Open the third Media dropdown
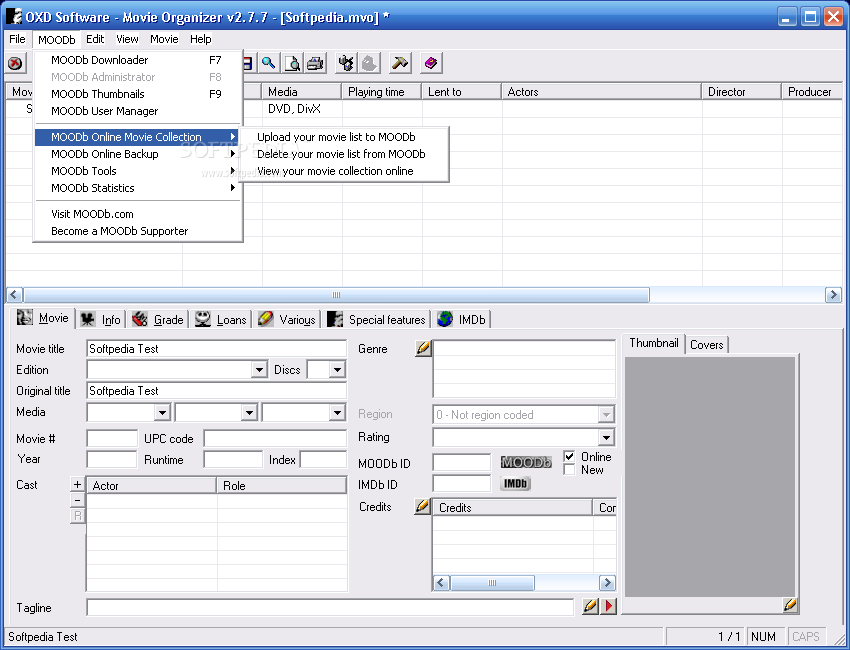 pyautogui.click(x=337, y=413)
